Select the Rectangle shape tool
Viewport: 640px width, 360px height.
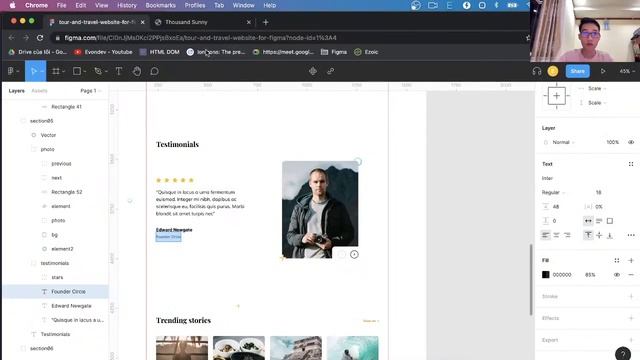tap(77, 71)
